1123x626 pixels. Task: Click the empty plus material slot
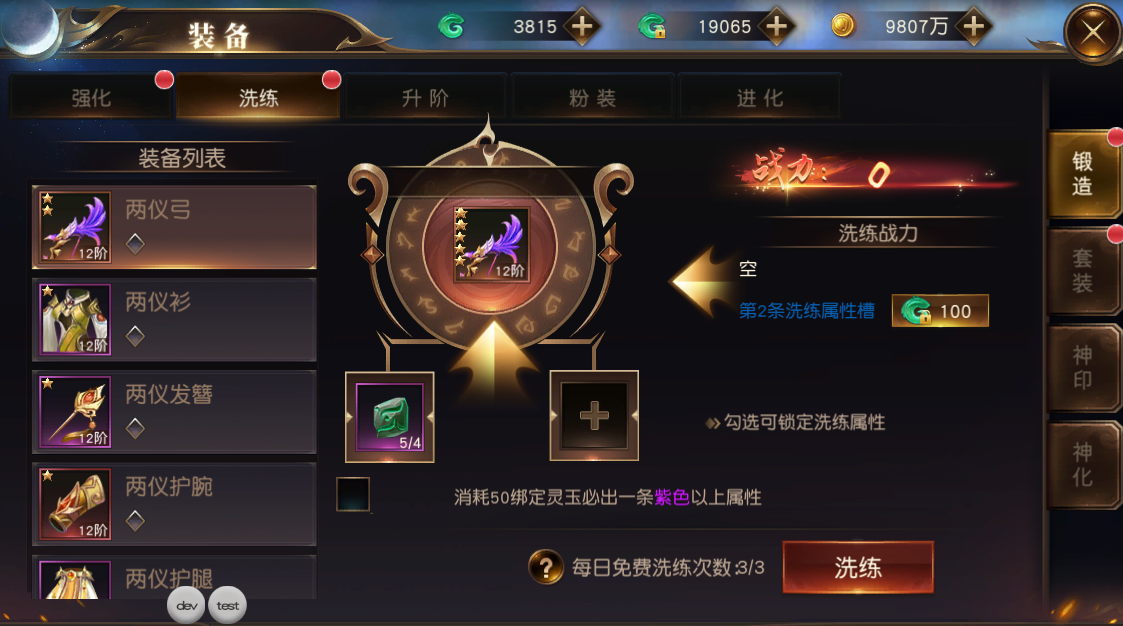point(594,415)
